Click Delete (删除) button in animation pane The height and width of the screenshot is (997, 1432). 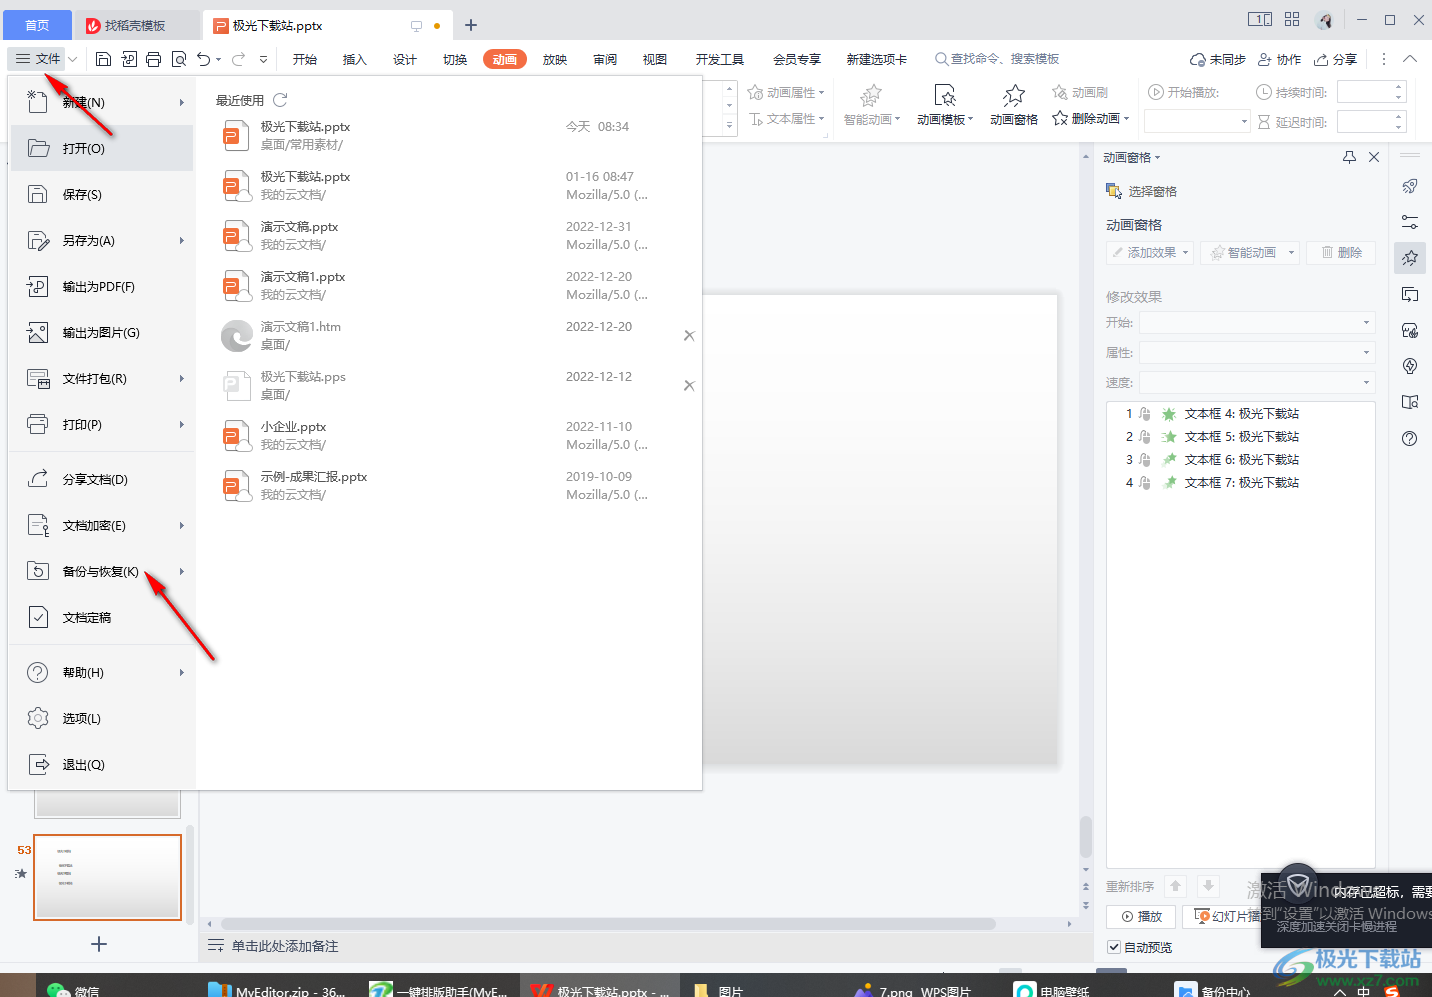[1341, 252]
